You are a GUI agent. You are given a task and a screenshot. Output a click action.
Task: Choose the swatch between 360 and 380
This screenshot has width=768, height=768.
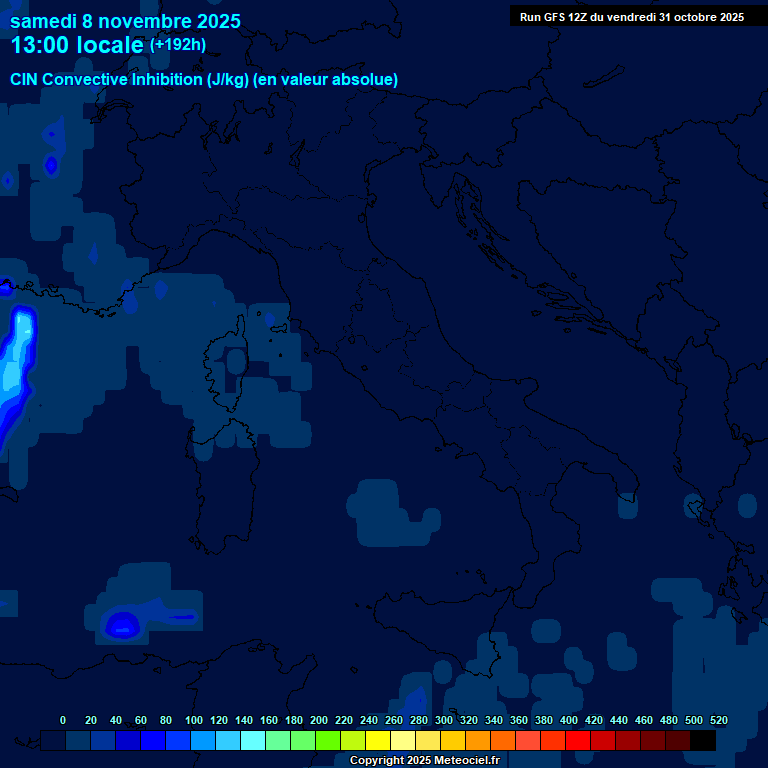point(528,740)
